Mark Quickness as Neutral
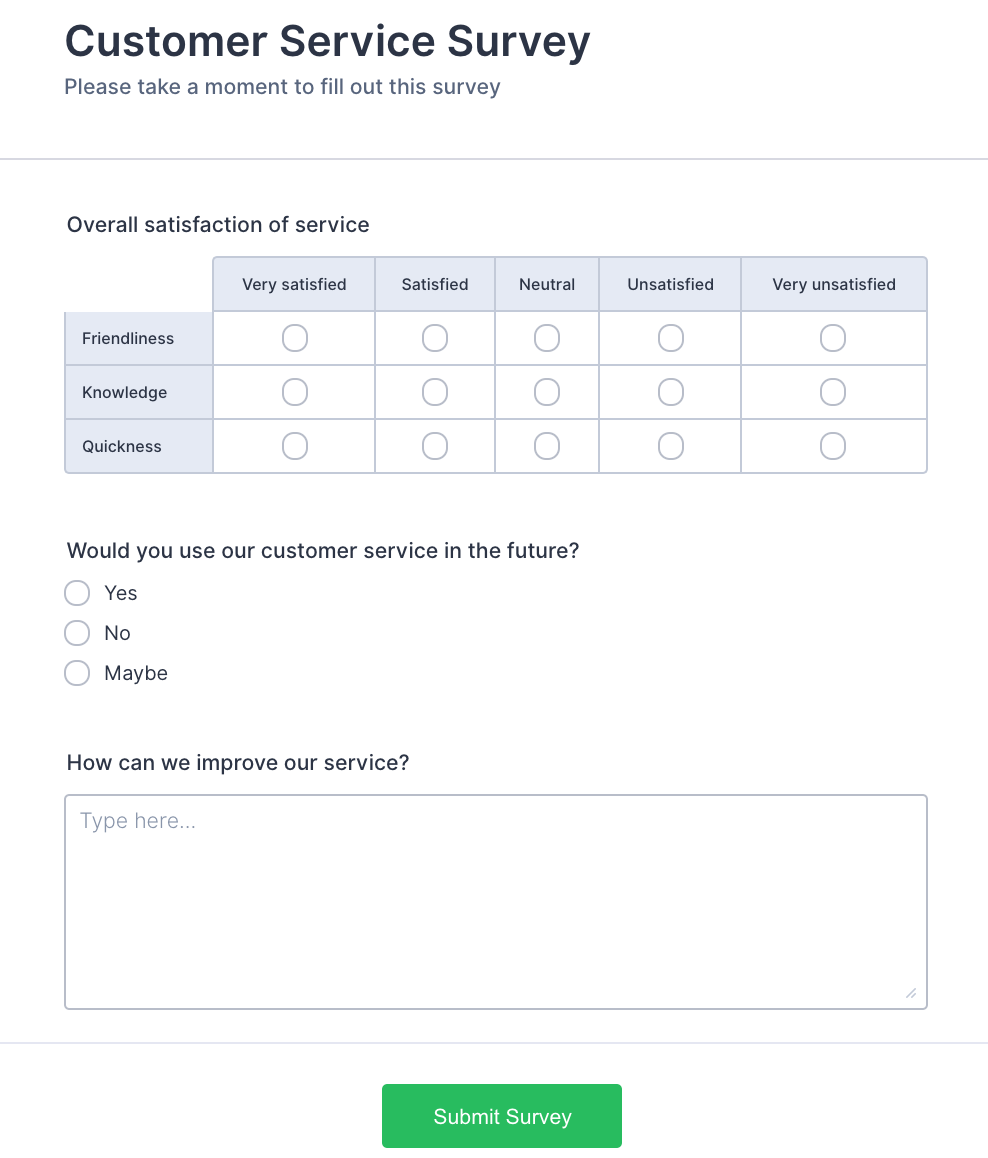The image size is (988, 1158). point(547,446)
